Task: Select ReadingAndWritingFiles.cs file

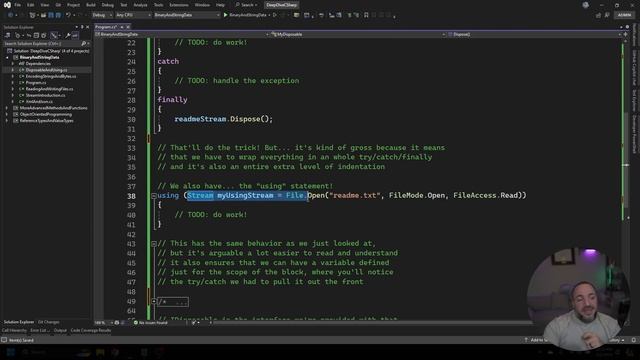Action: point(49,89)
